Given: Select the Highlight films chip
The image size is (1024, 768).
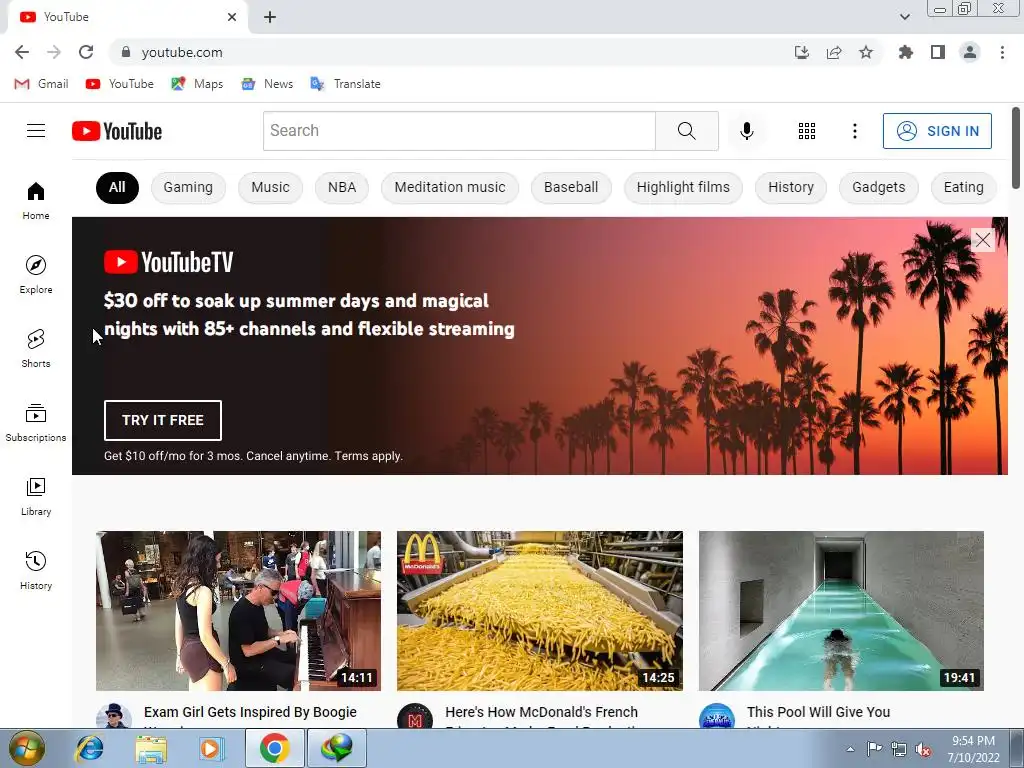Looking at the screenshot, I should pyautogui.click(x=683, y=187).
